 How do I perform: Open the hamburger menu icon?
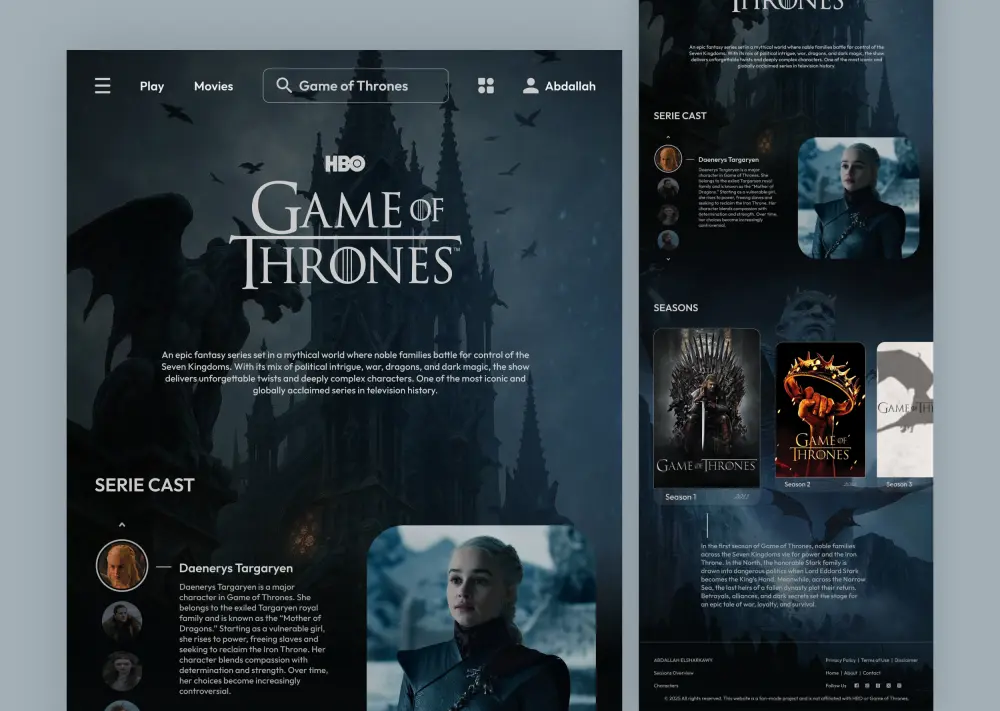coord(103,86)
